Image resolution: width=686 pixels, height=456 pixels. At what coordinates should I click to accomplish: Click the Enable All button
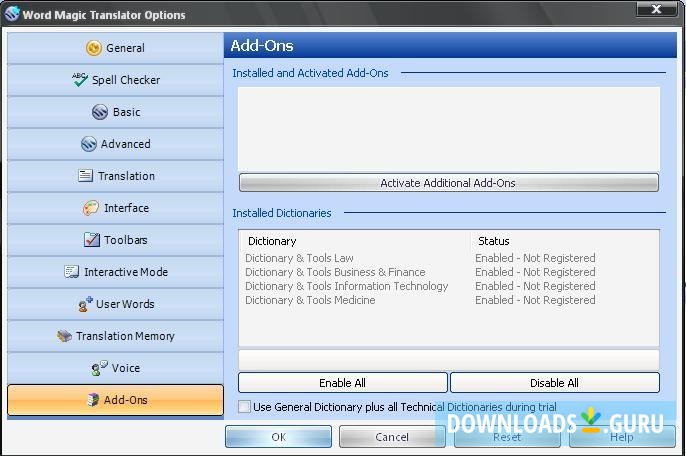[x=343, y=383]
